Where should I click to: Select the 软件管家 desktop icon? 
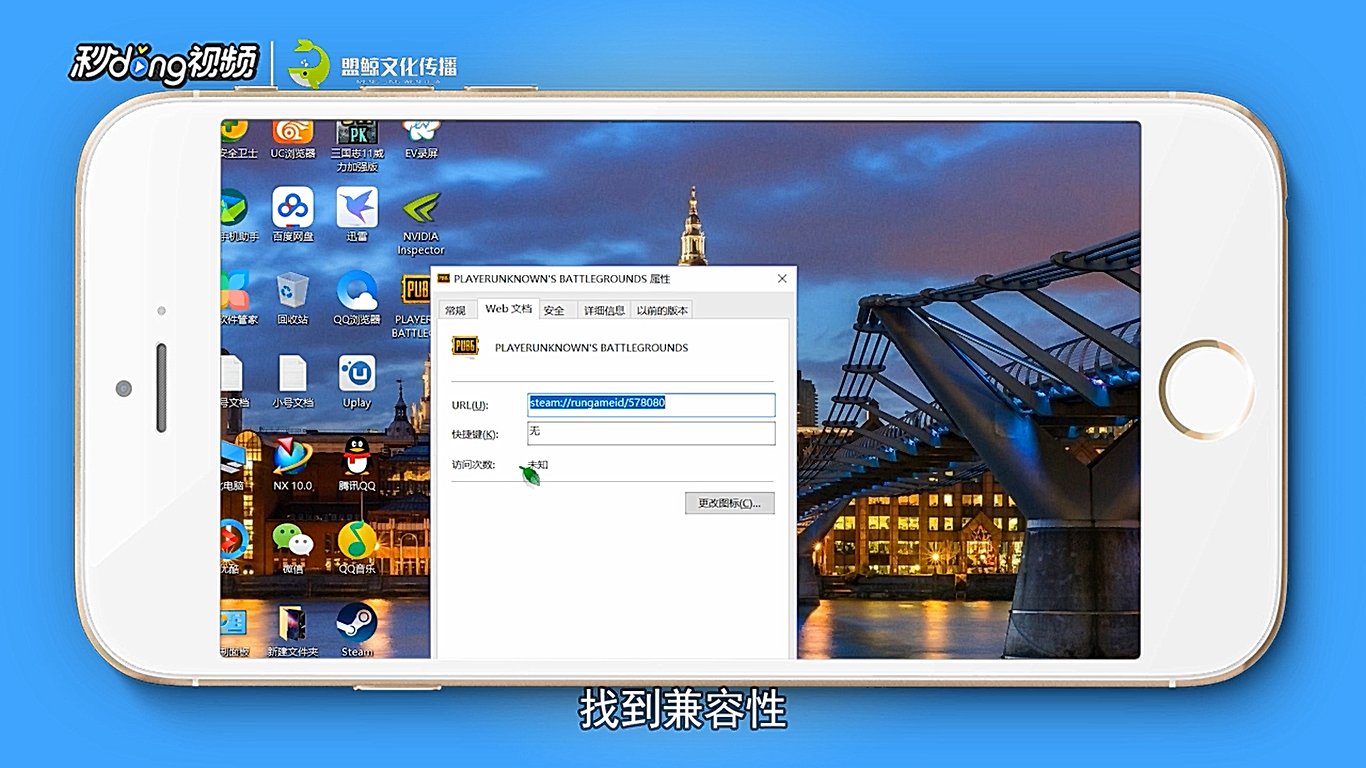(237, 298)
